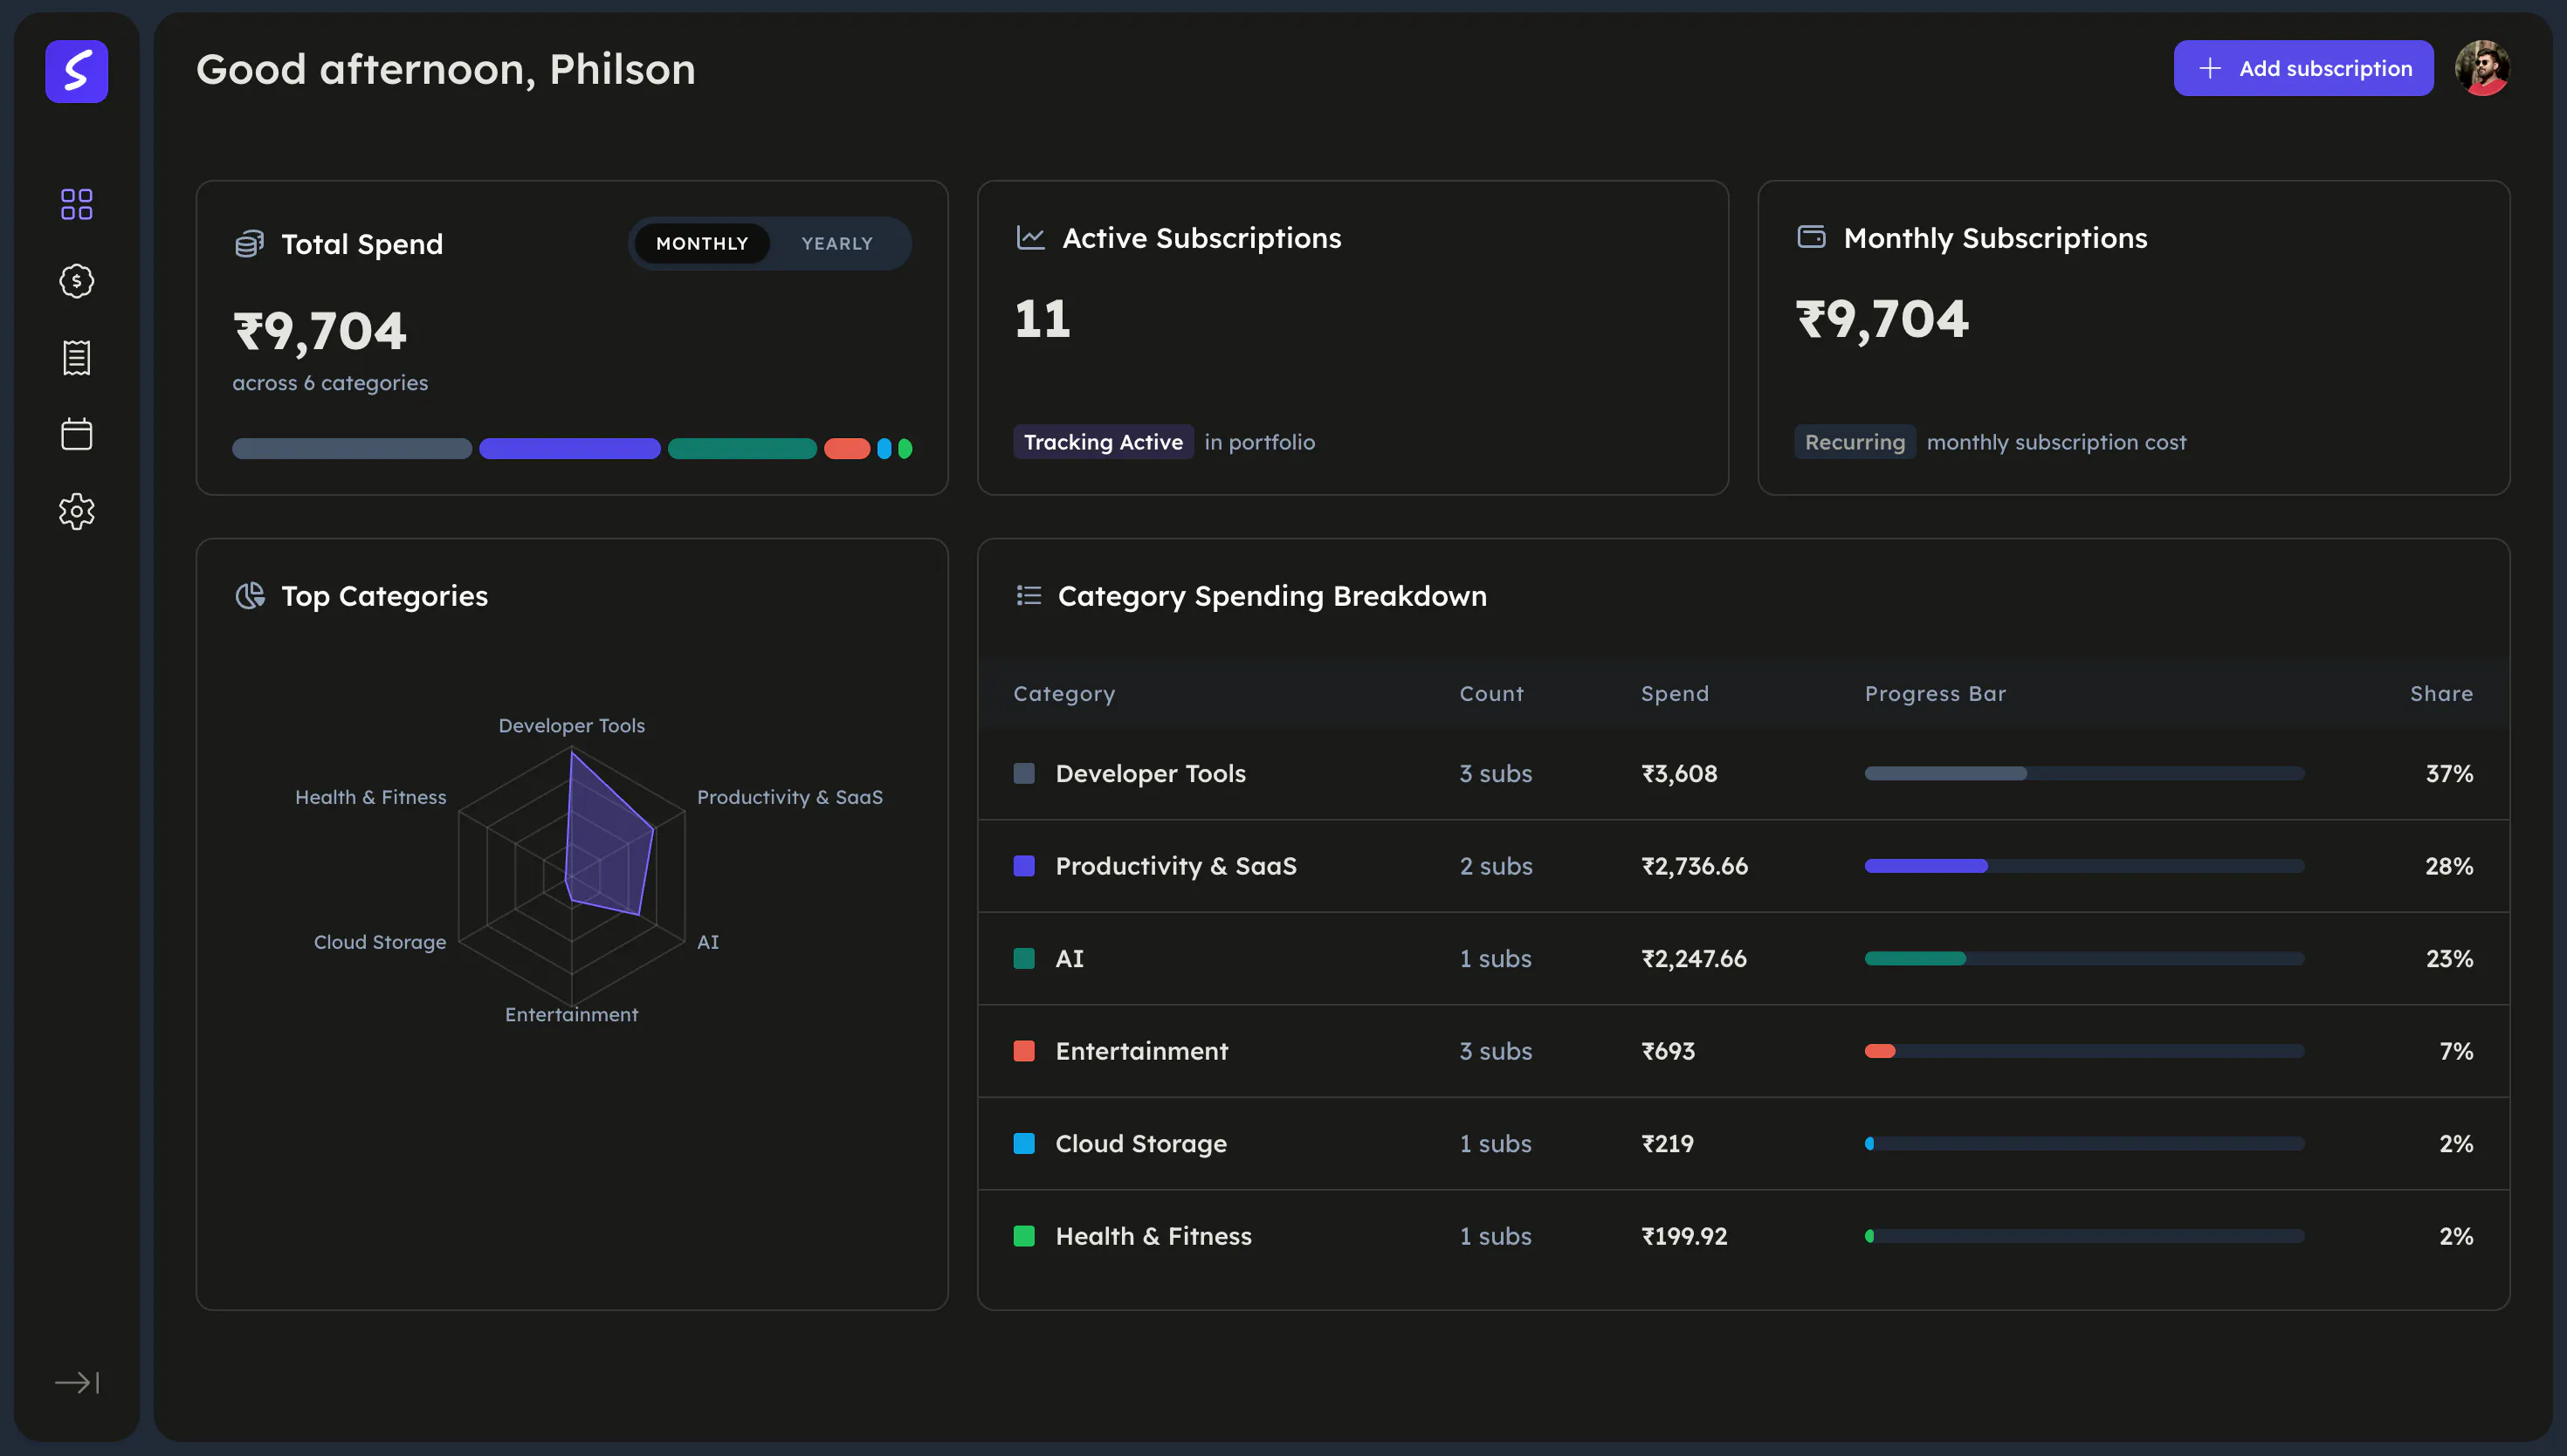This screenshot has width=2567, height=1456.
Task: Click the Cloud Storage row progress bar
Action: (x=2084, y=1143)
